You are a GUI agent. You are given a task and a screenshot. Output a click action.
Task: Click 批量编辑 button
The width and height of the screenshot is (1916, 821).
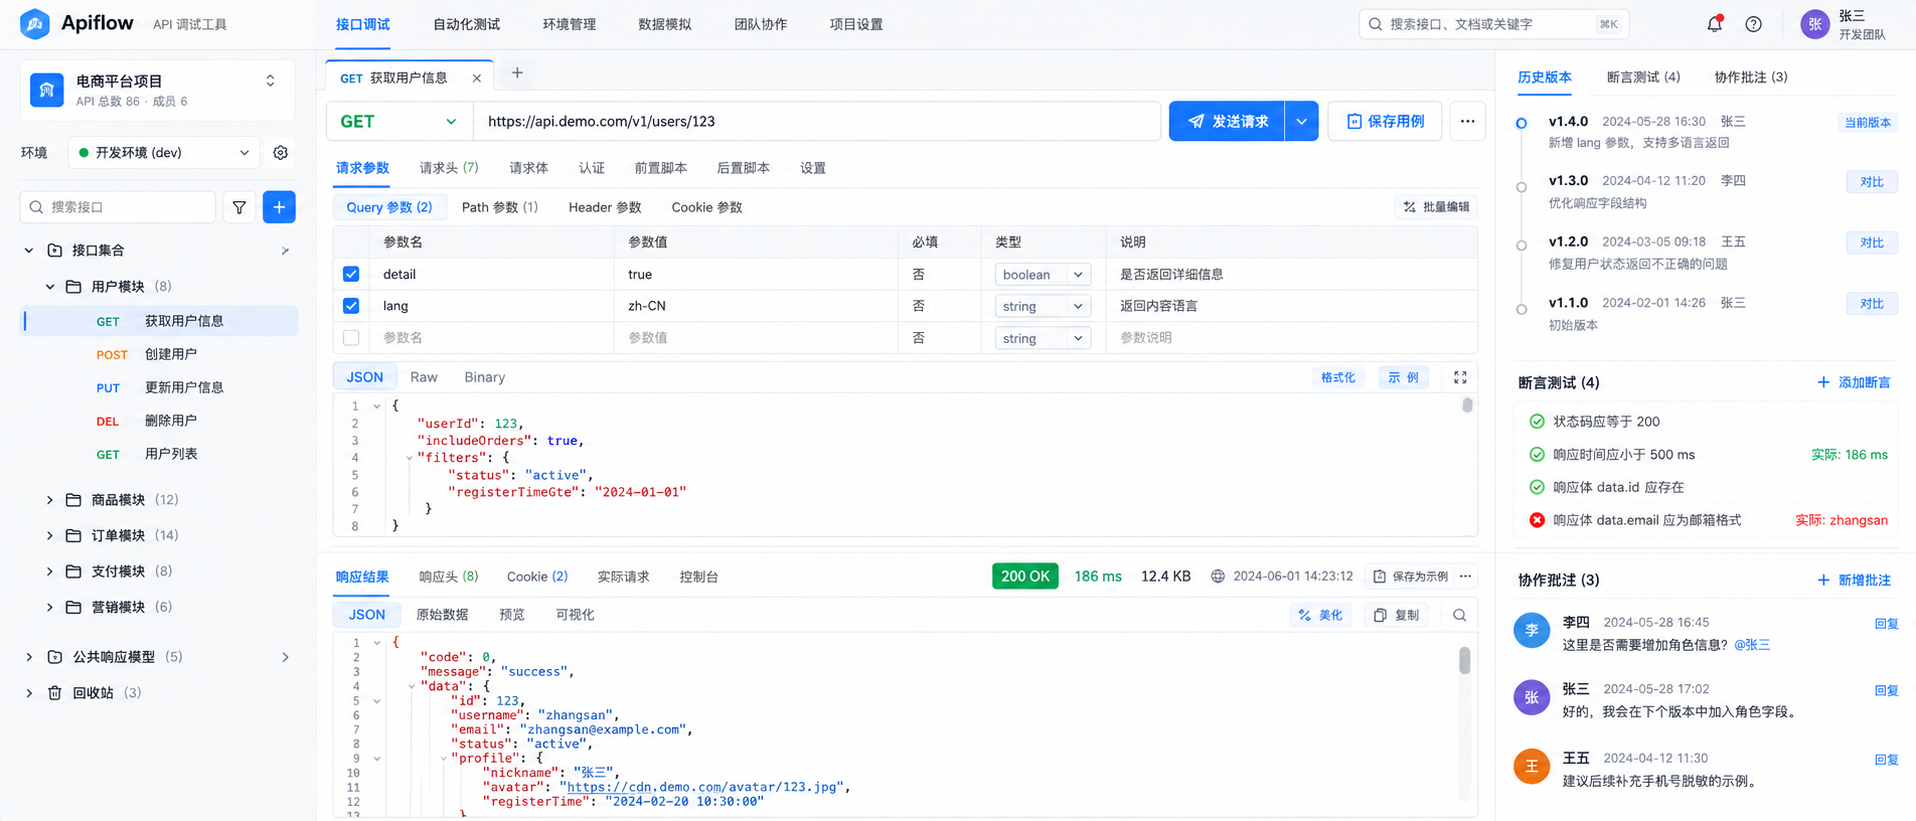[1436, 207]
